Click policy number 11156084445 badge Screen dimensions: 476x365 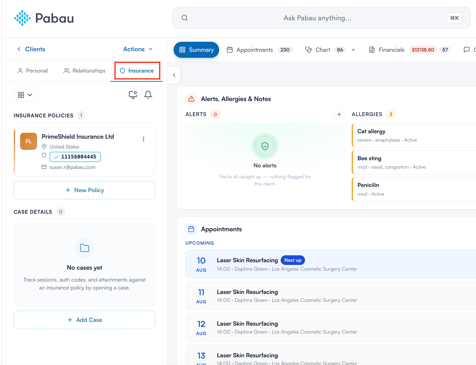pos(75,157)
